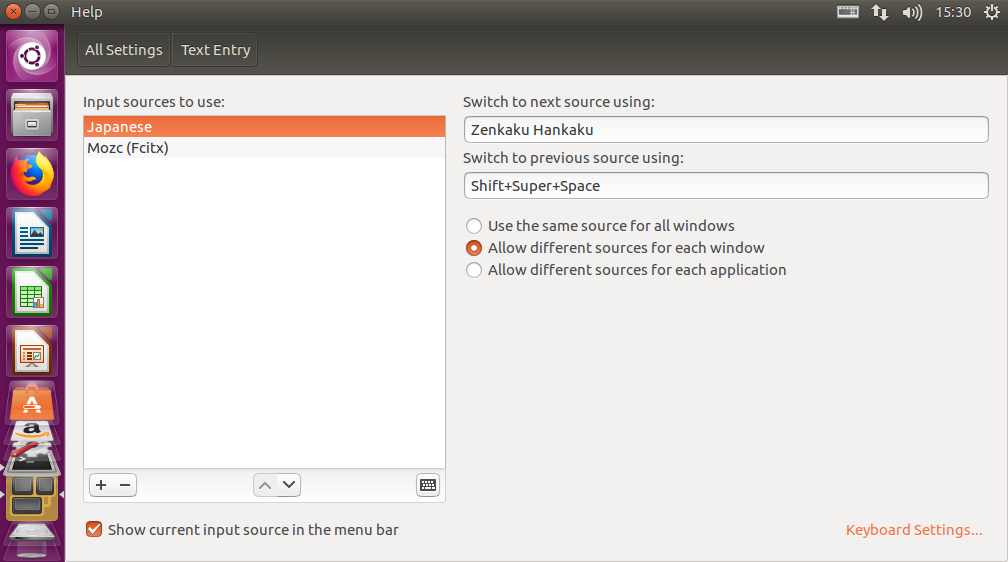Open the Ubuntu Dash search launcher

click(x=32, y=56)
